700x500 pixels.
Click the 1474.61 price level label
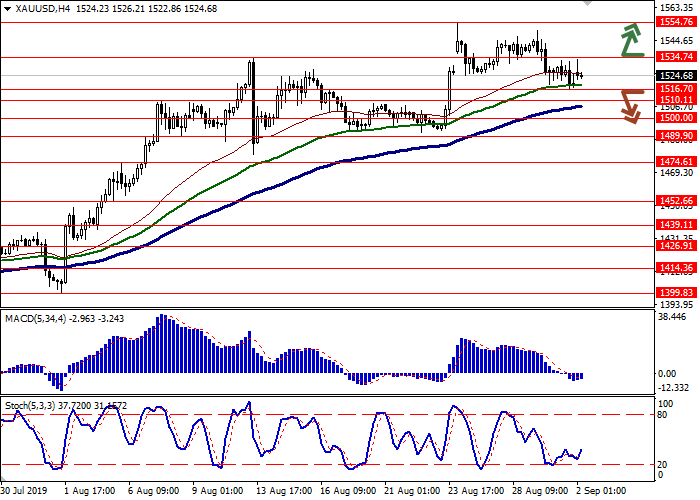pyautogui.click(x=676, y=161)
